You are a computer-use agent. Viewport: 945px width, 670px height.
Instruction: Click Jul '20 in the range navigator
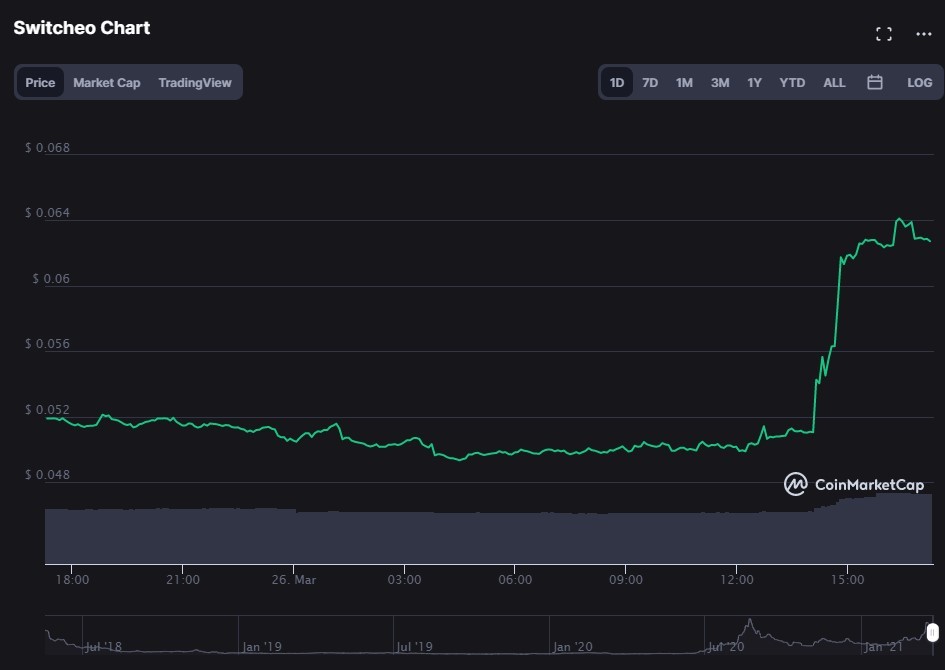[726, 647]
